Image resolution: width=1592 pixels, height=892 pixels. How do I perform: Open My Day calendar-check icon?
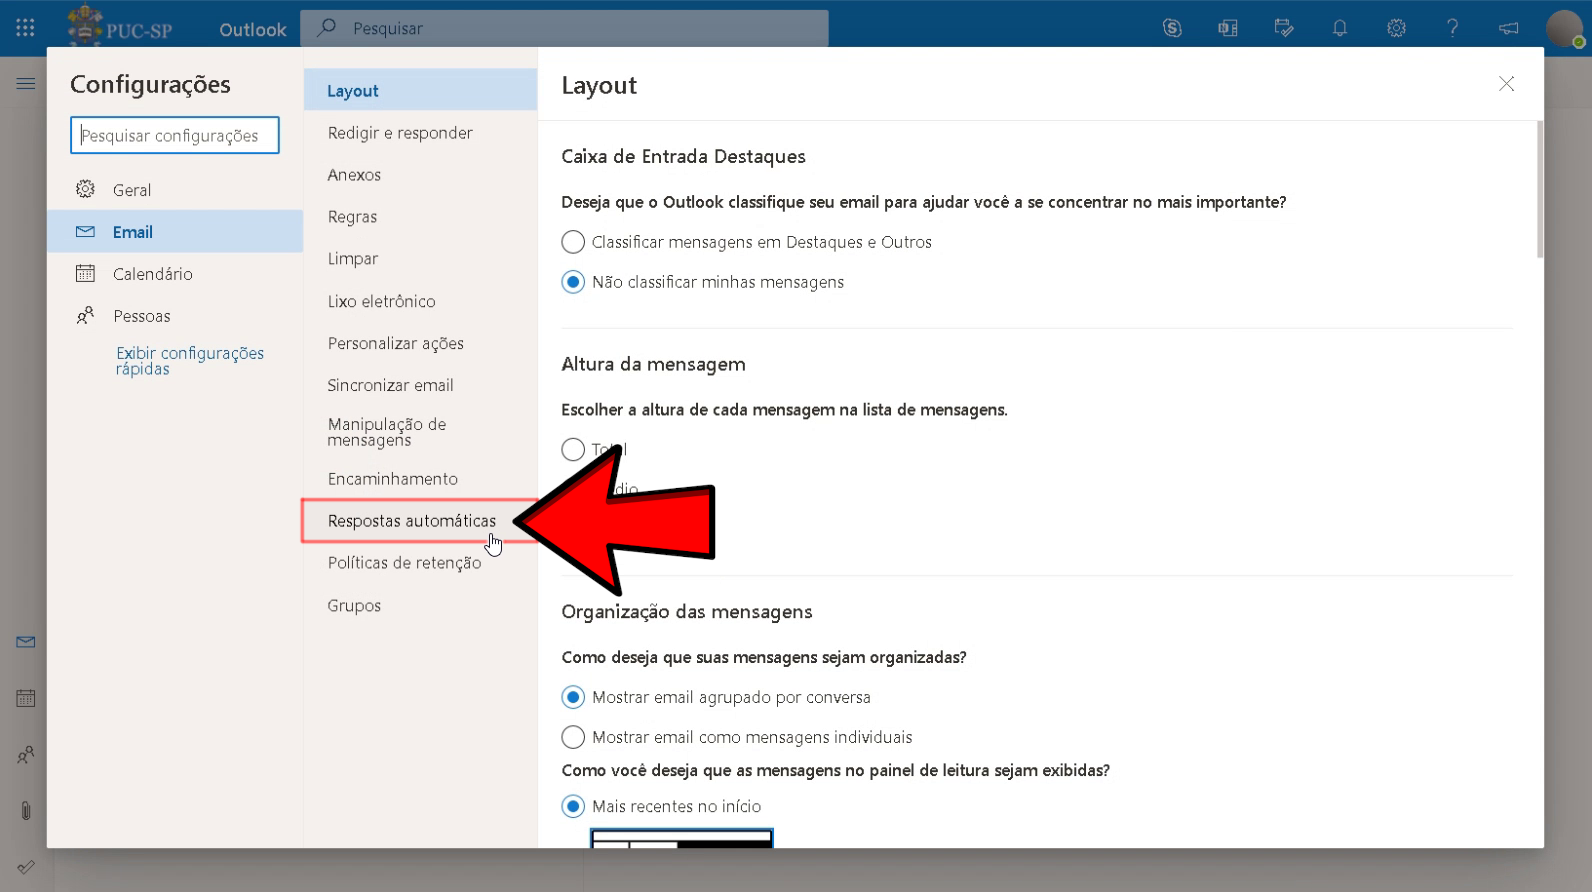click(1284, 28)
